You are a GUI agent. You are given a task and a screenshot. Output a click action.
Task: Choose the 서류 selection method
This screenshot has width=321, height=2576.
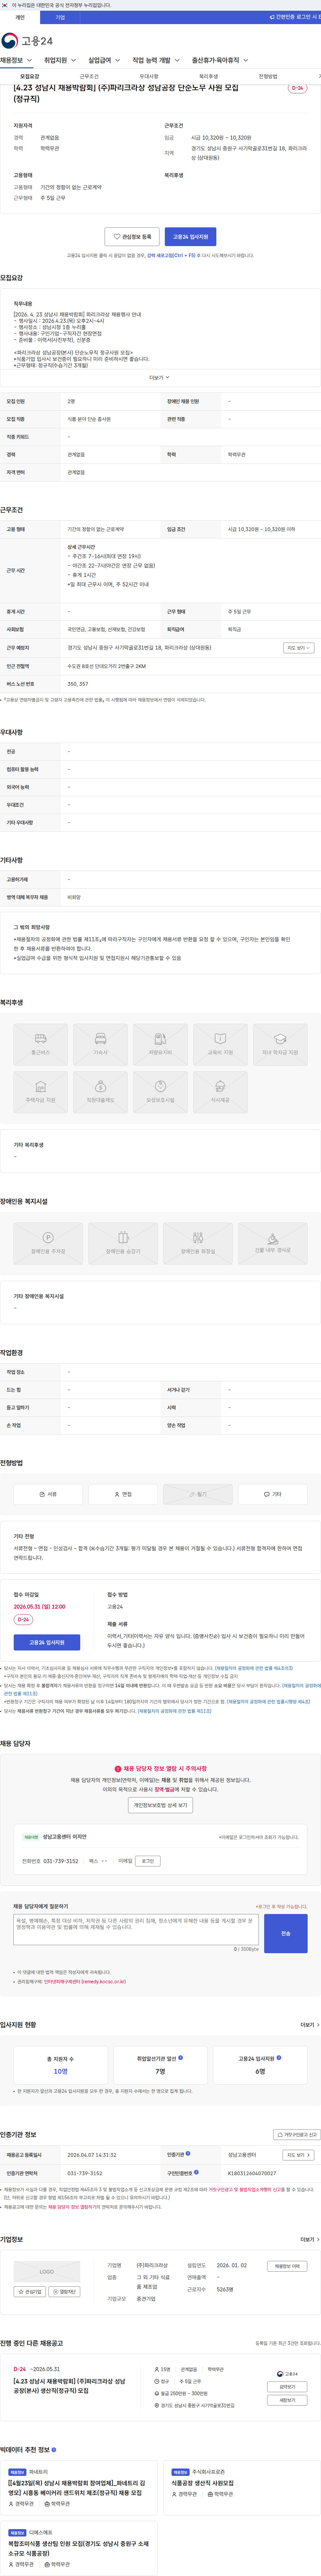pyautogui.click(x=48, y=1494)
